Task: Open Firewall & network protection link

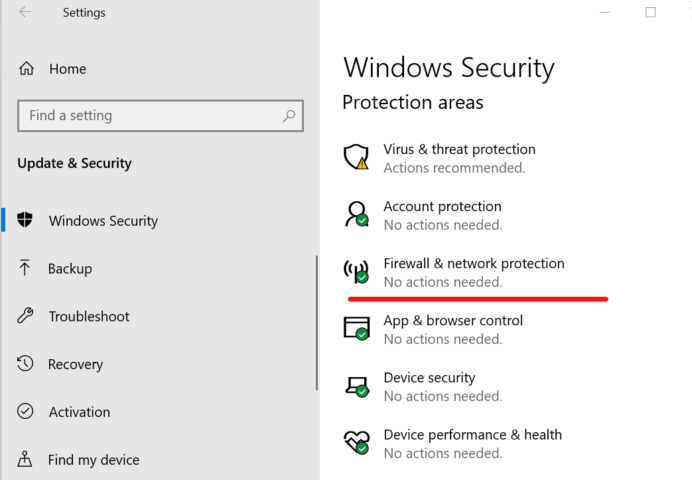Action: pos(474,263)
